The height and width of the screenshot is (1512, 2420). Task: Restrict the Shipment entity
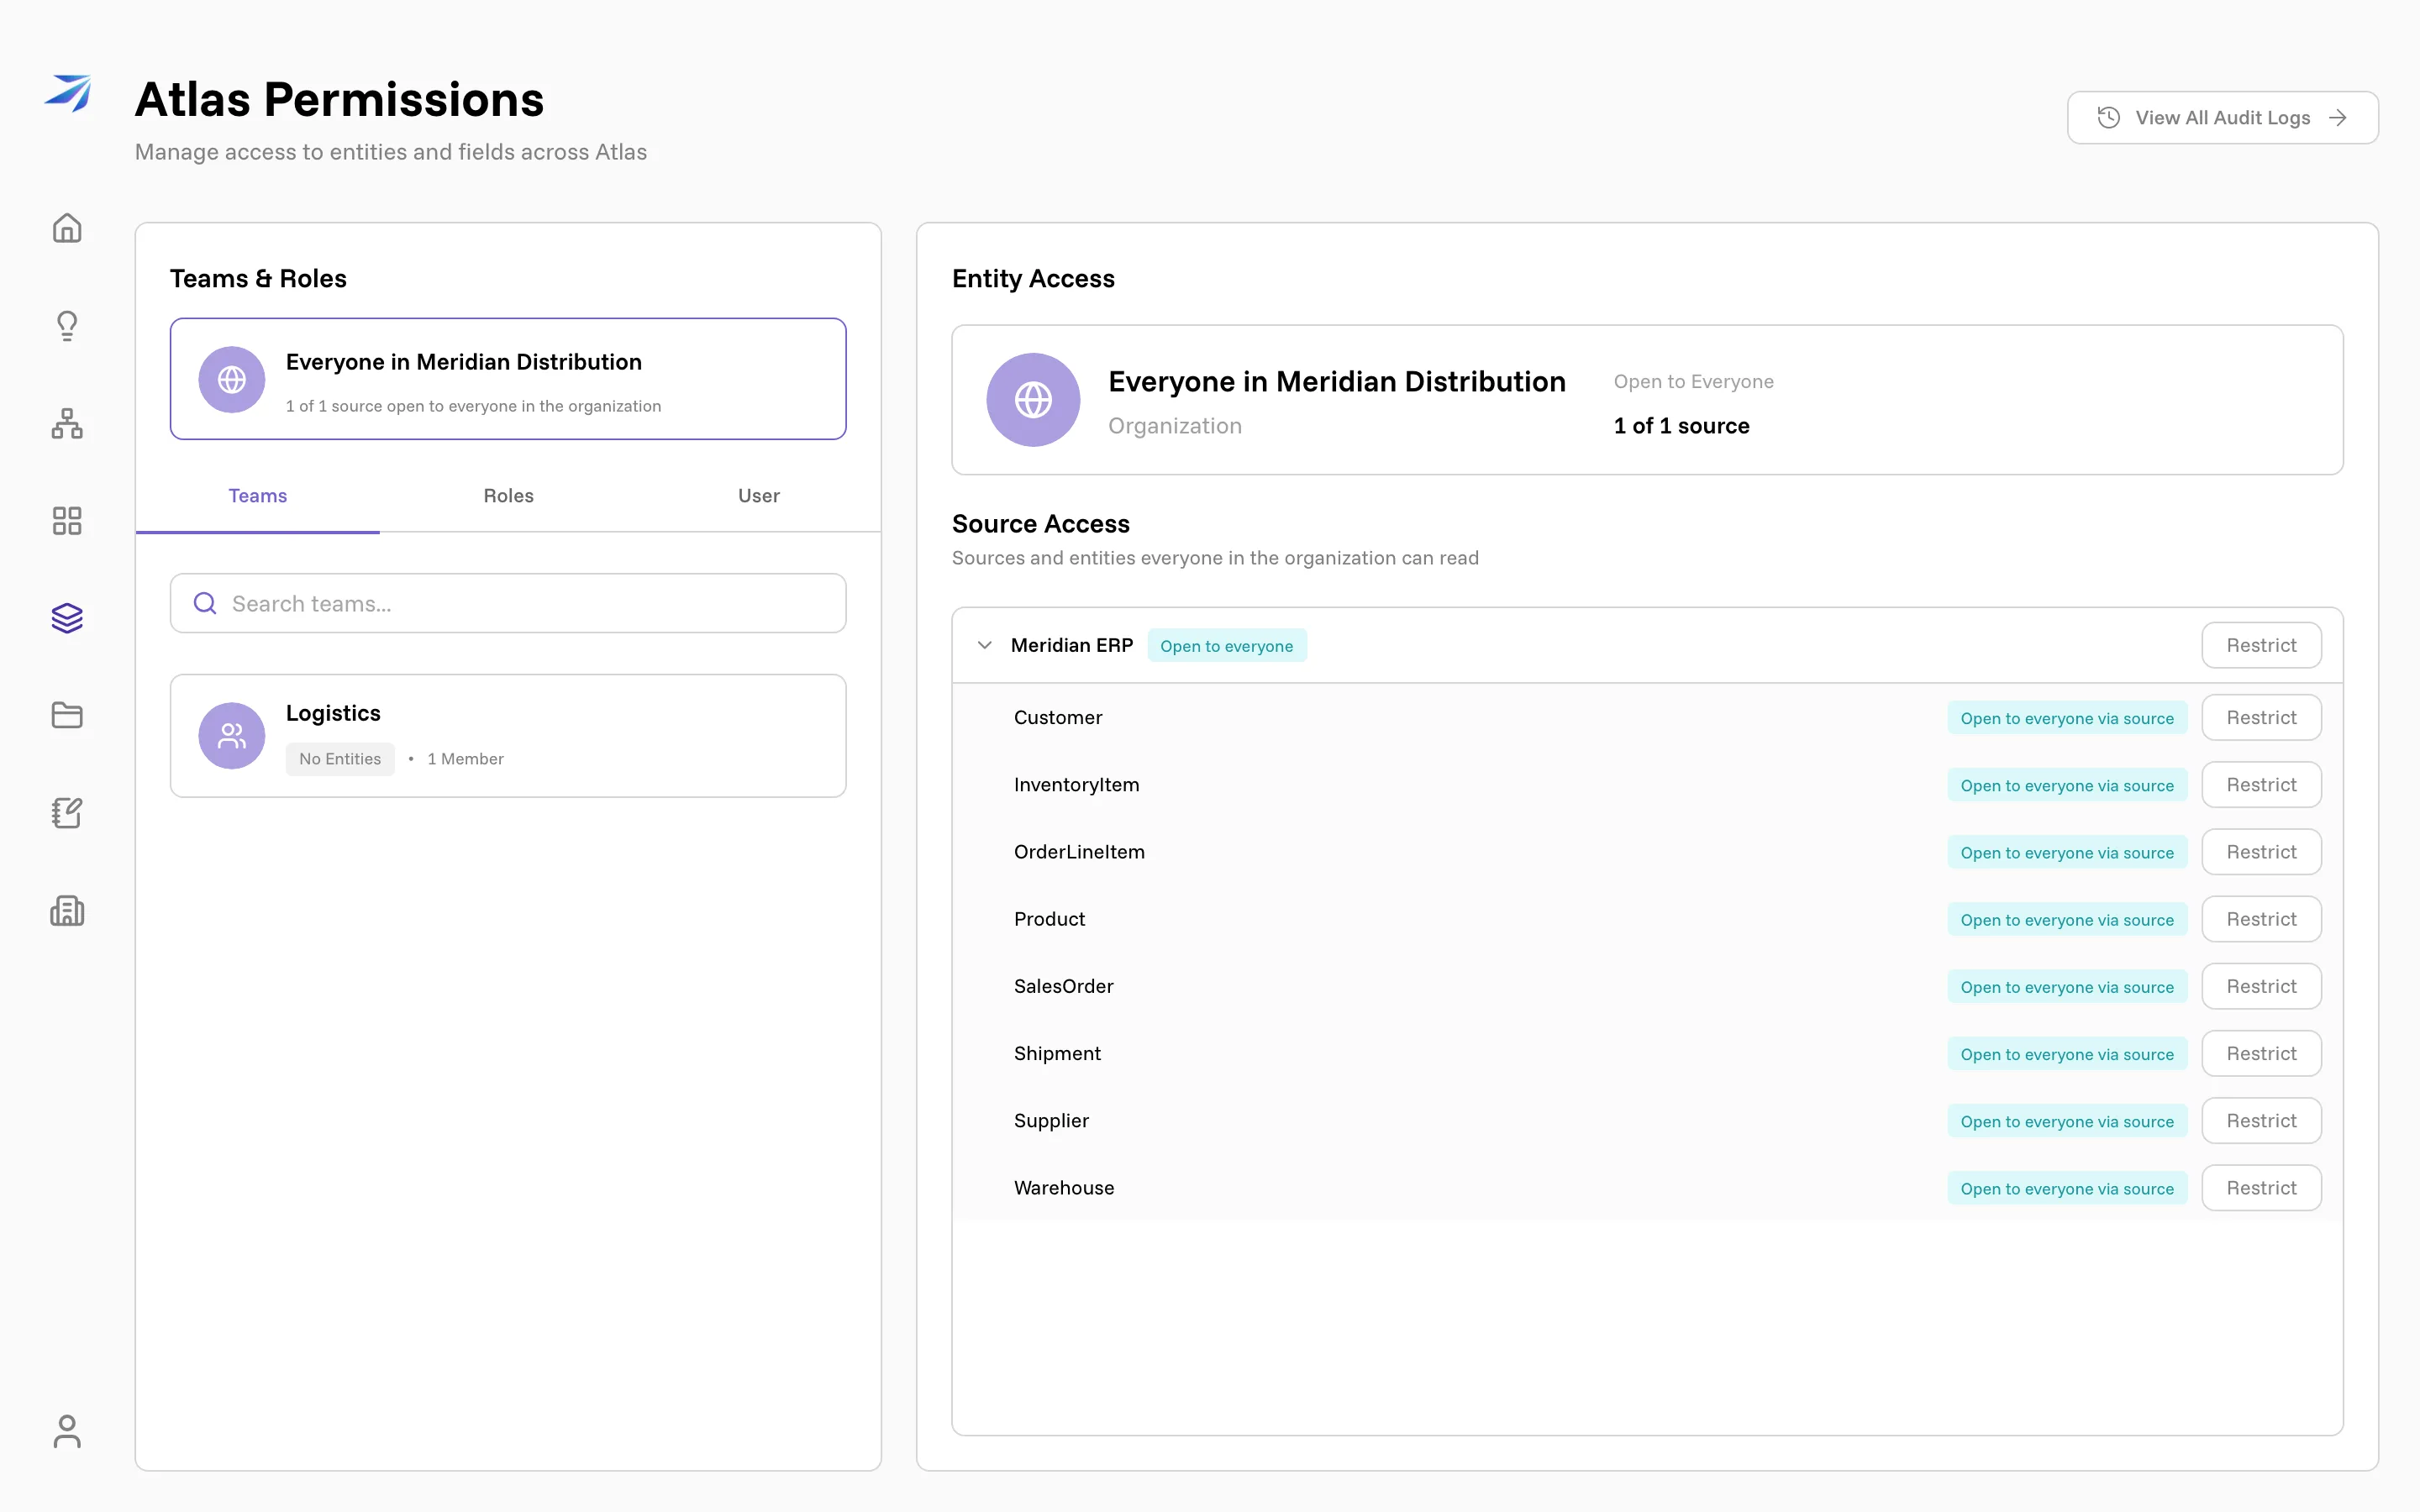(2261, 1053)
